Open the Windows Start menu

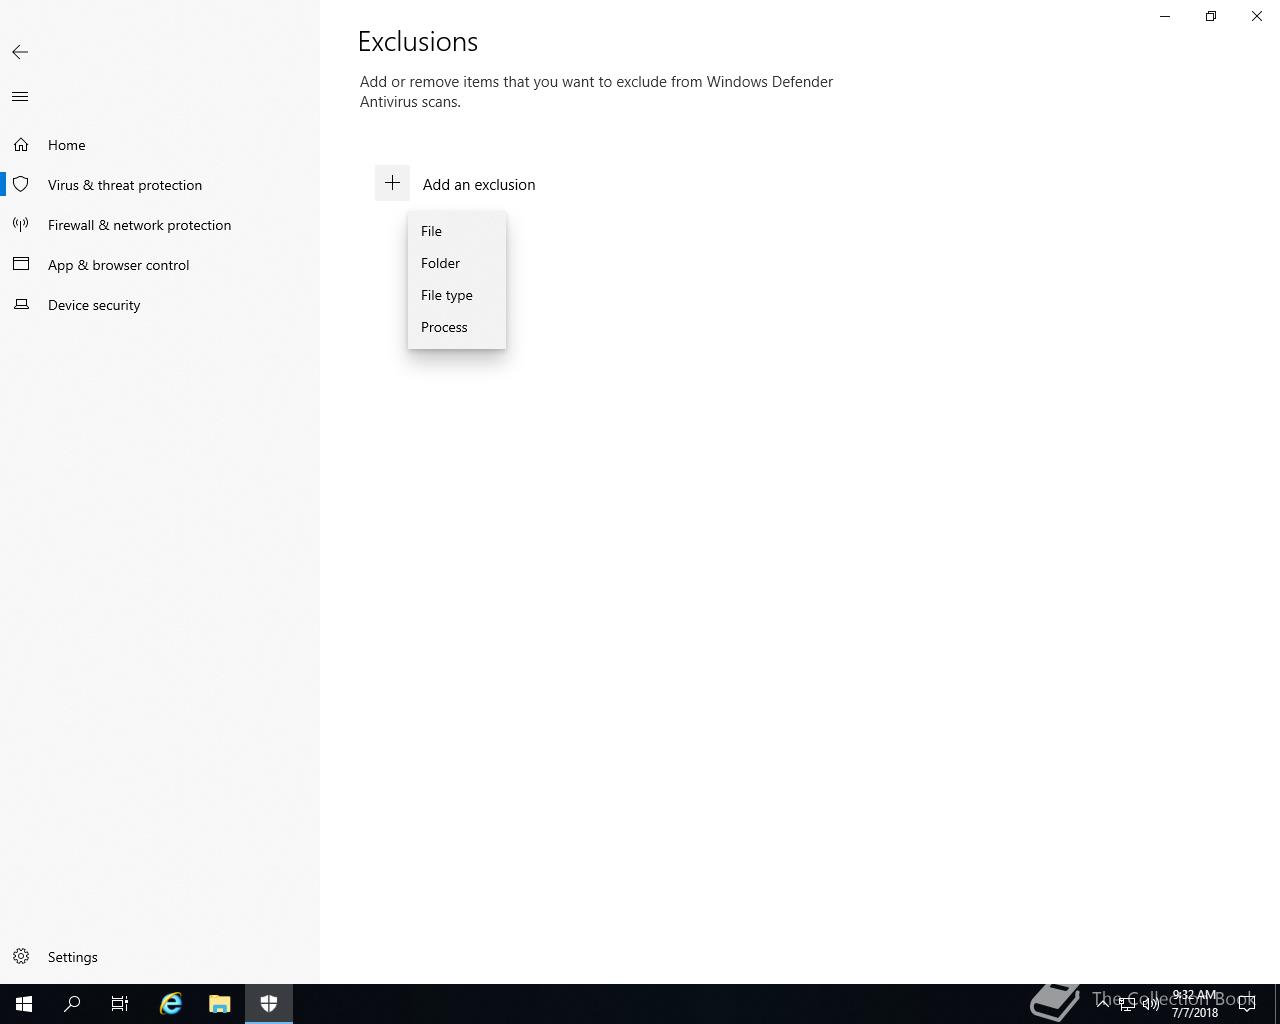(x=24, y=1004)
